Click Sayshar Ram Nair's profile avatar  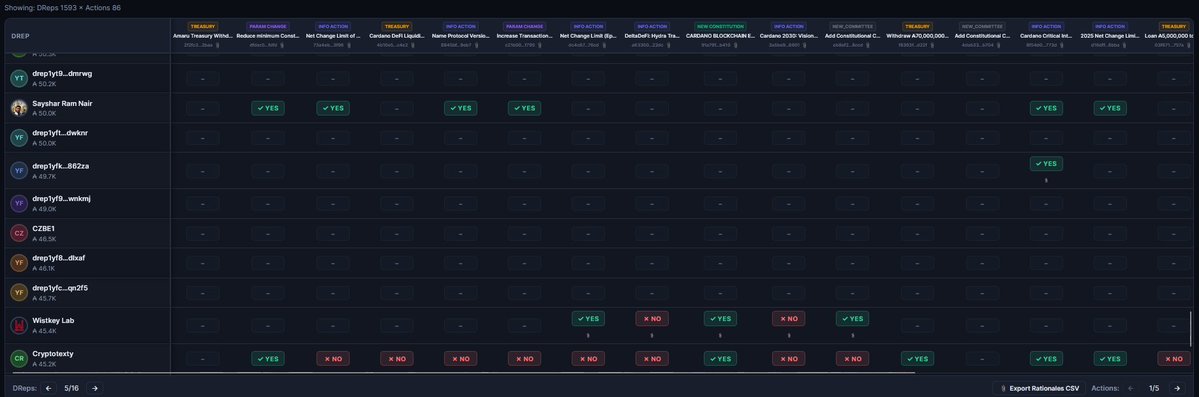(x=19, y=108)
